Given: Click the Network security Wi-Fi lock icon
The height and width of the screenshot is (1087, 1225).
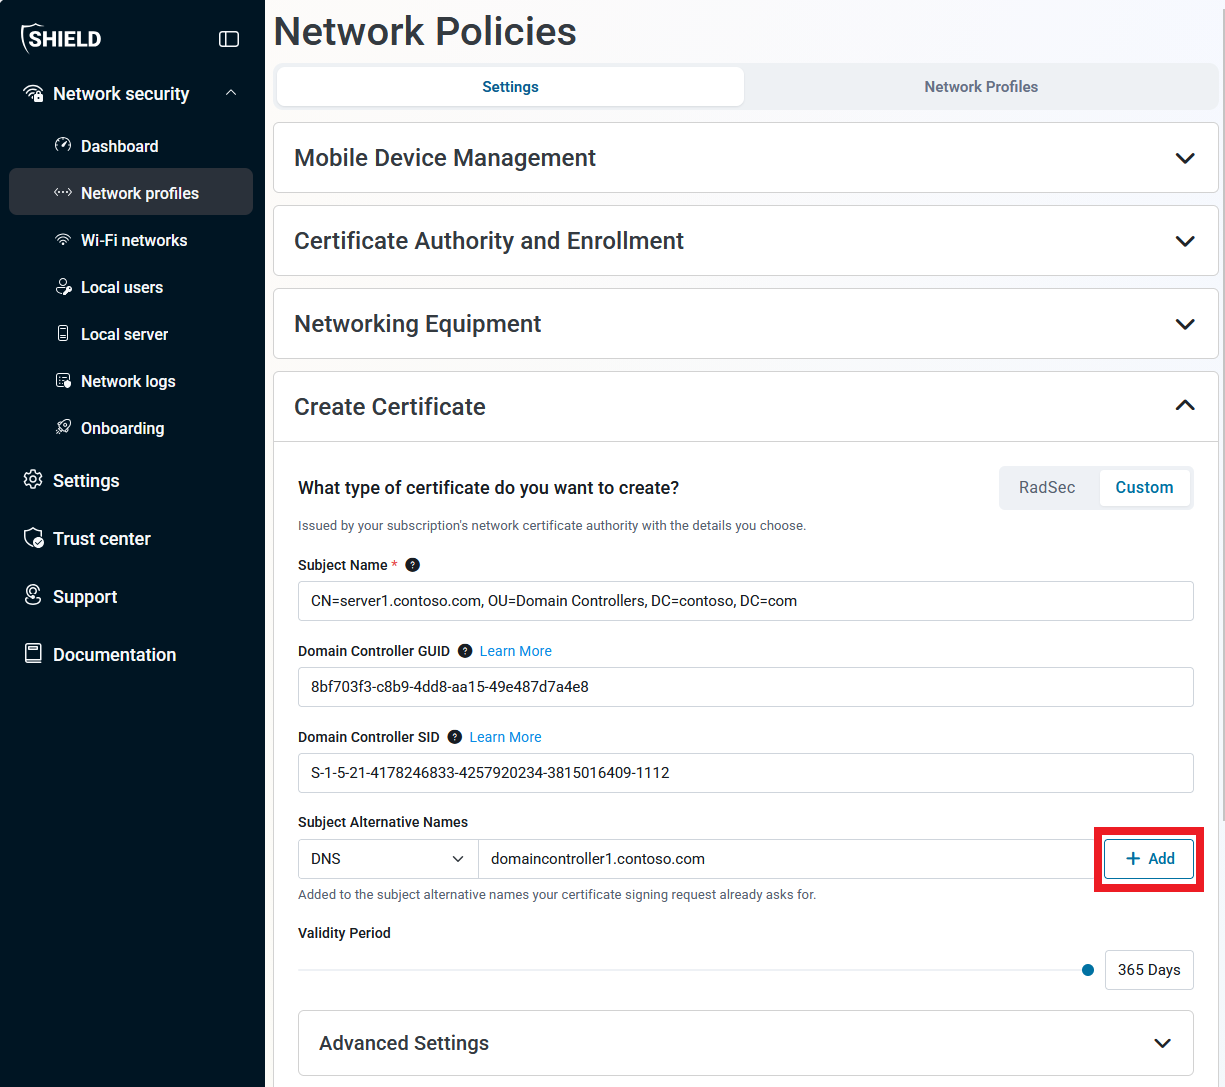Looking at the screenshot, I should [33, 93].
